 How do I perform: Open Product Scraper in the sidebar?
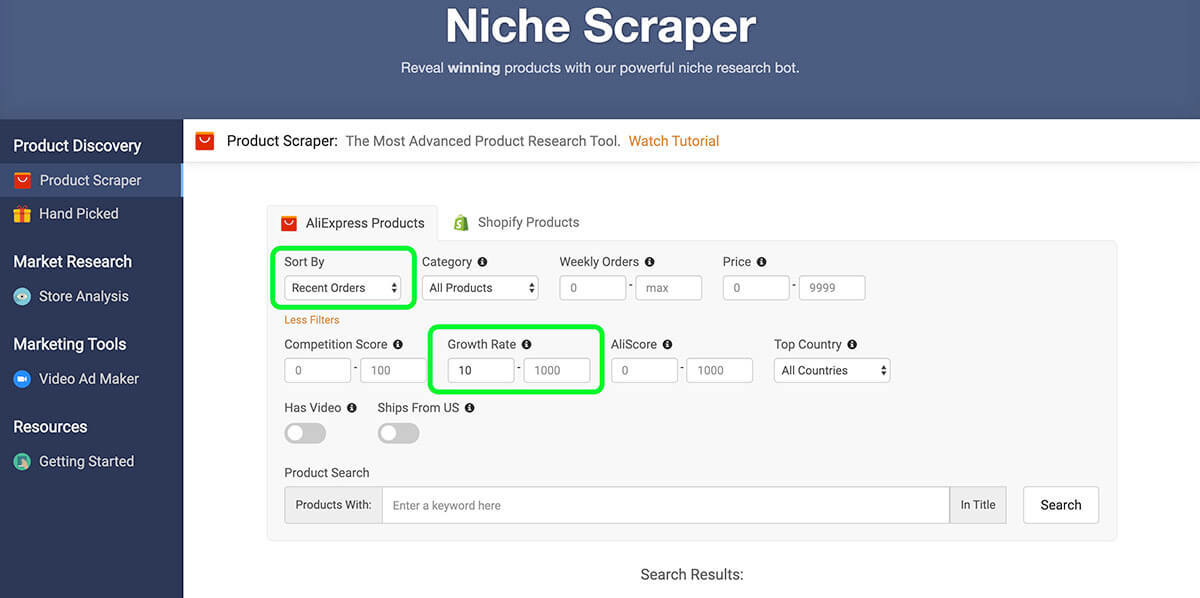pyautogui.click(x=90, y=180)
